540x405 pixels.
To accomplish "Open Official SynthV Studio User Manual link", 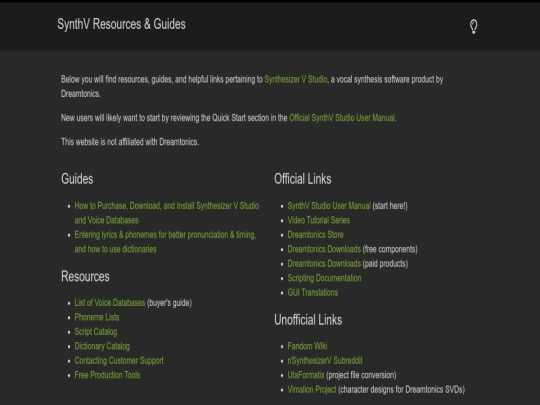I will click(342, 118).
